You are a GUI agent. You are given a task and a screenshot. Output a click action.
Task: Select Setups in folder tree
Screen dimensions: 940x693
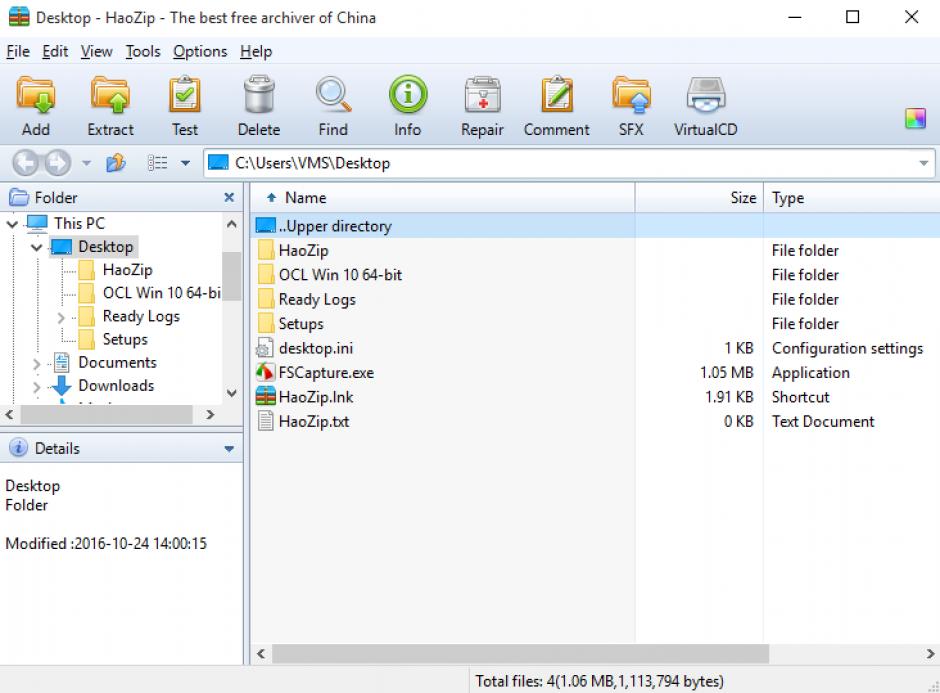click(125, 339)
